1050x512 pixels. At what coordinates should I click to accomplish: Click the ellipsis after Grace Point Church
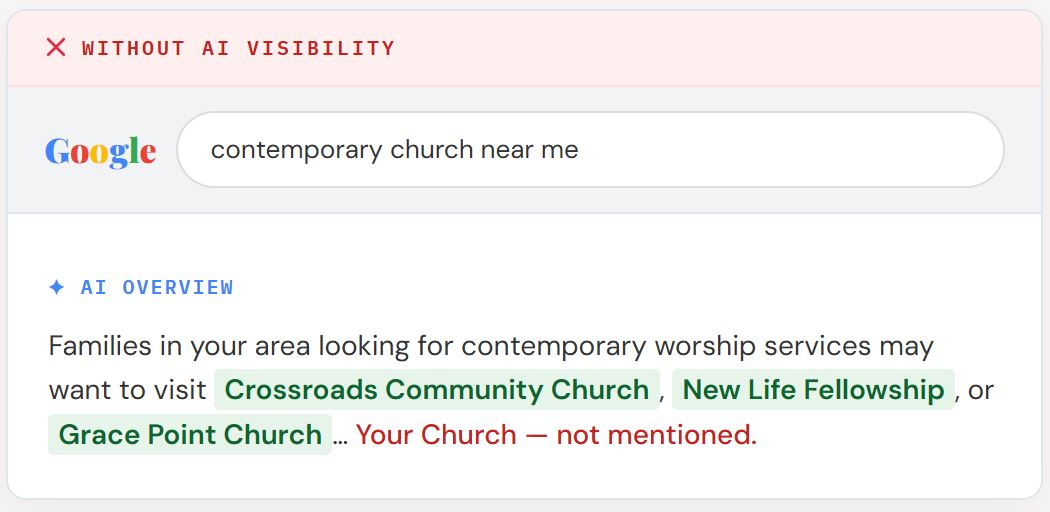(340, 436)
